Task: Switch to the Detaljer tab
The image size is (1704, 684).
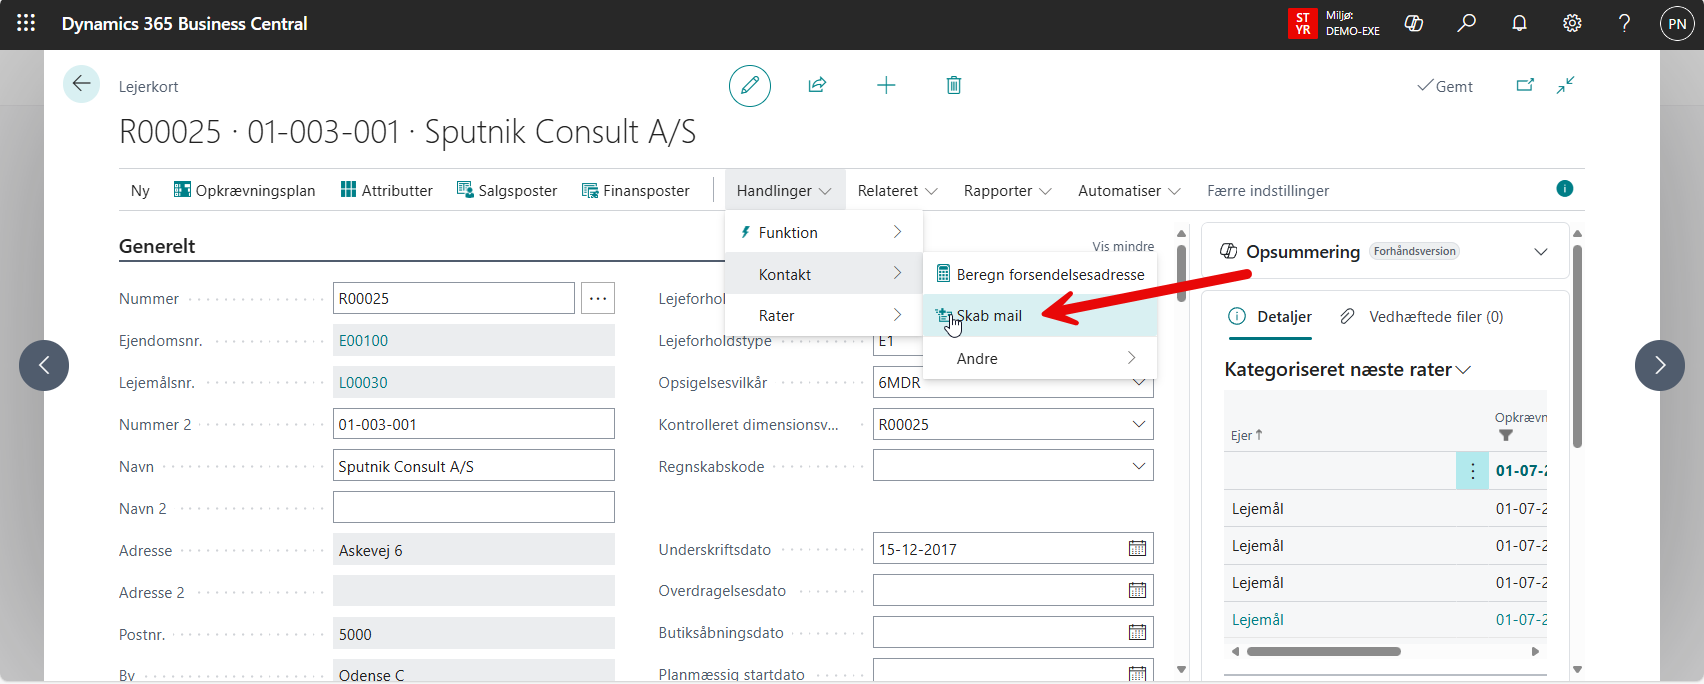Action: pos(1270,317)
